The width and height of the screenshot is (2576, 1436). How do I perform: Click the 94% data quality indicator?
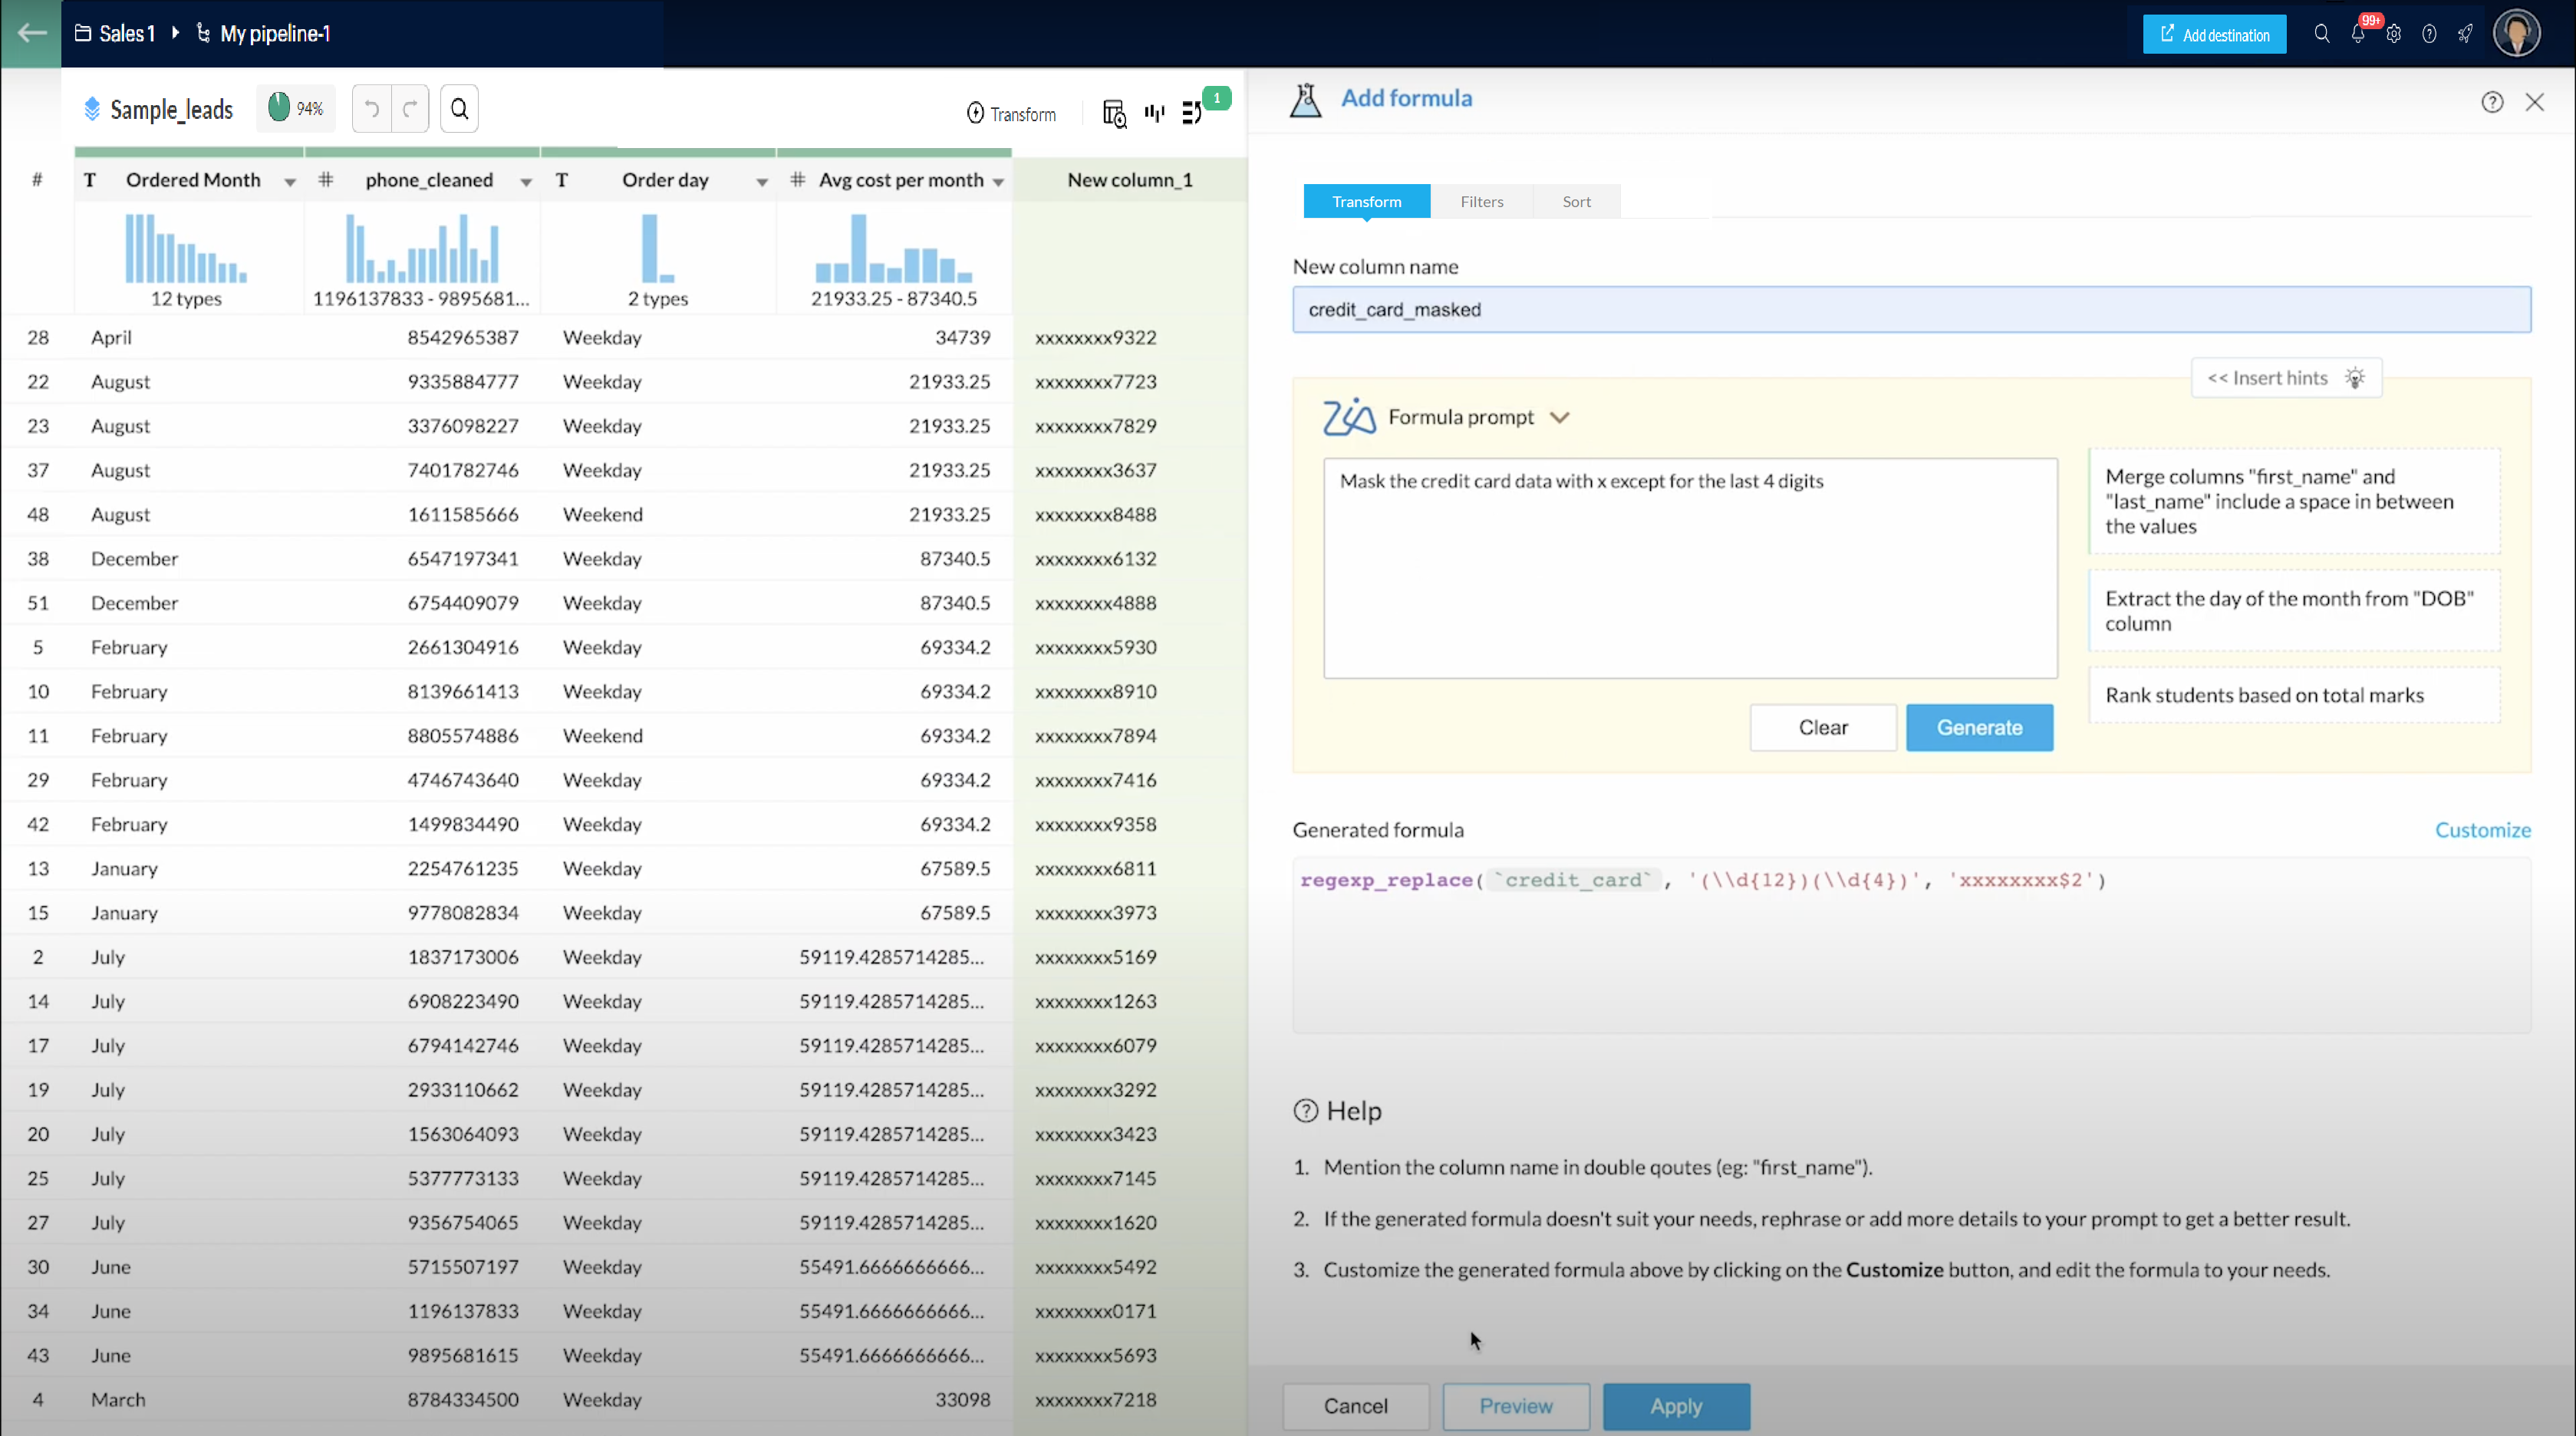[296, 108]
